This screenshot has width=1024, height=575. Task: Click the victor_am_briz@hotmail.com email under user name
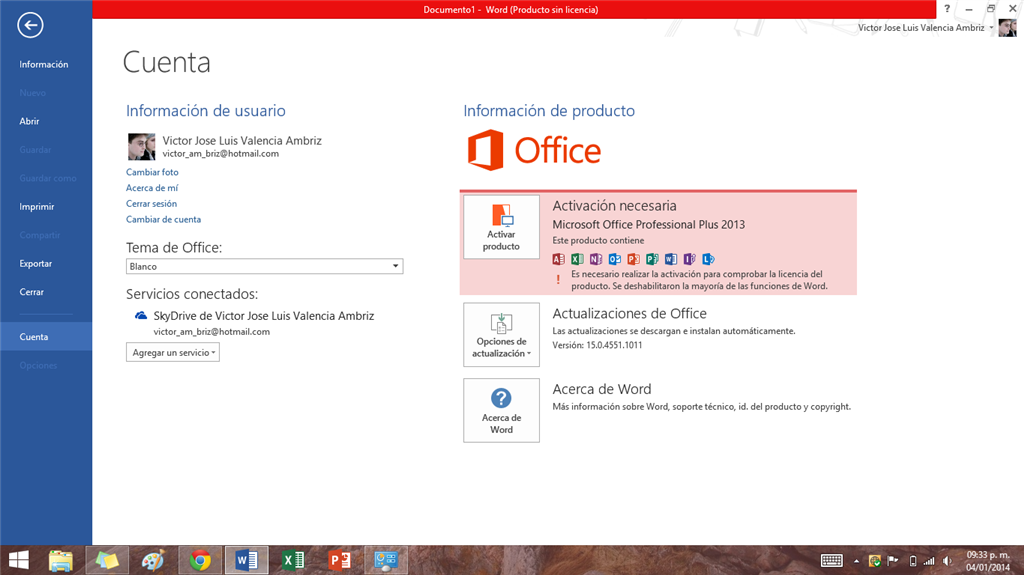pyautogui.click(x=221, y=154)
